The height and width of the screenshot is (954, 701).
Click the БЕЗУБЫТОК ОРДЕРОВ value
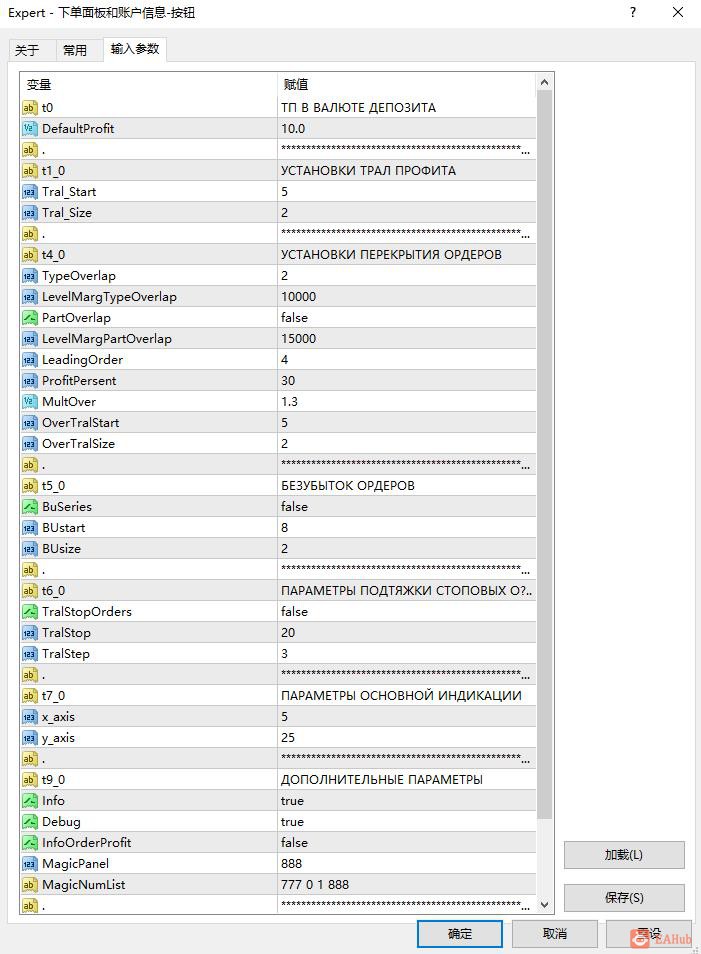coord(347,486)
